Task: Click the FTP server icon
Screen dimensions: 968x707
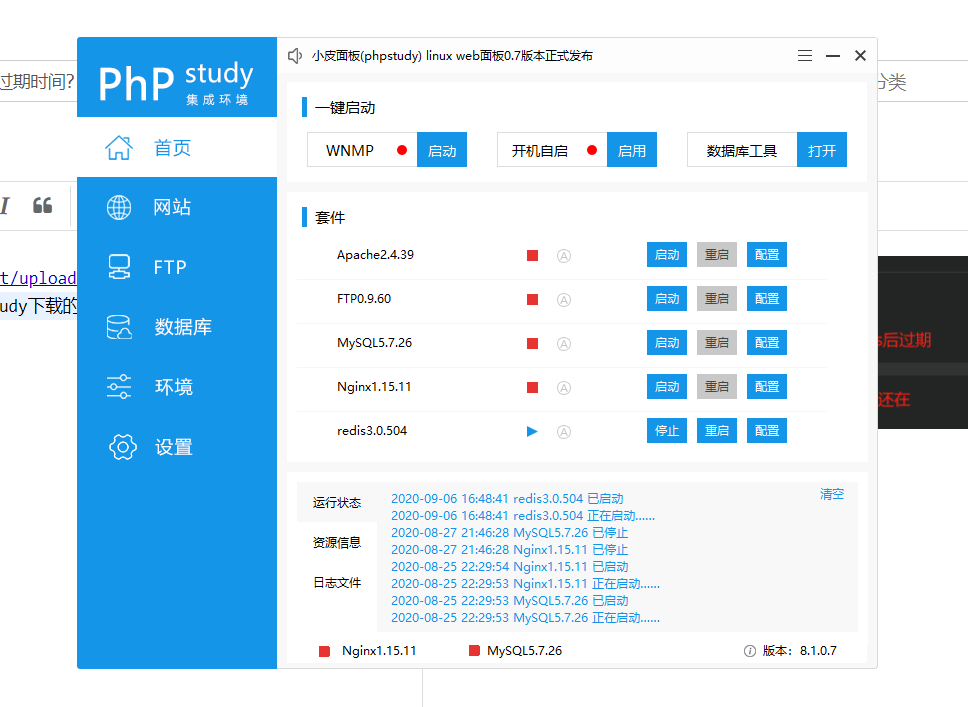Action: [119, 267]
